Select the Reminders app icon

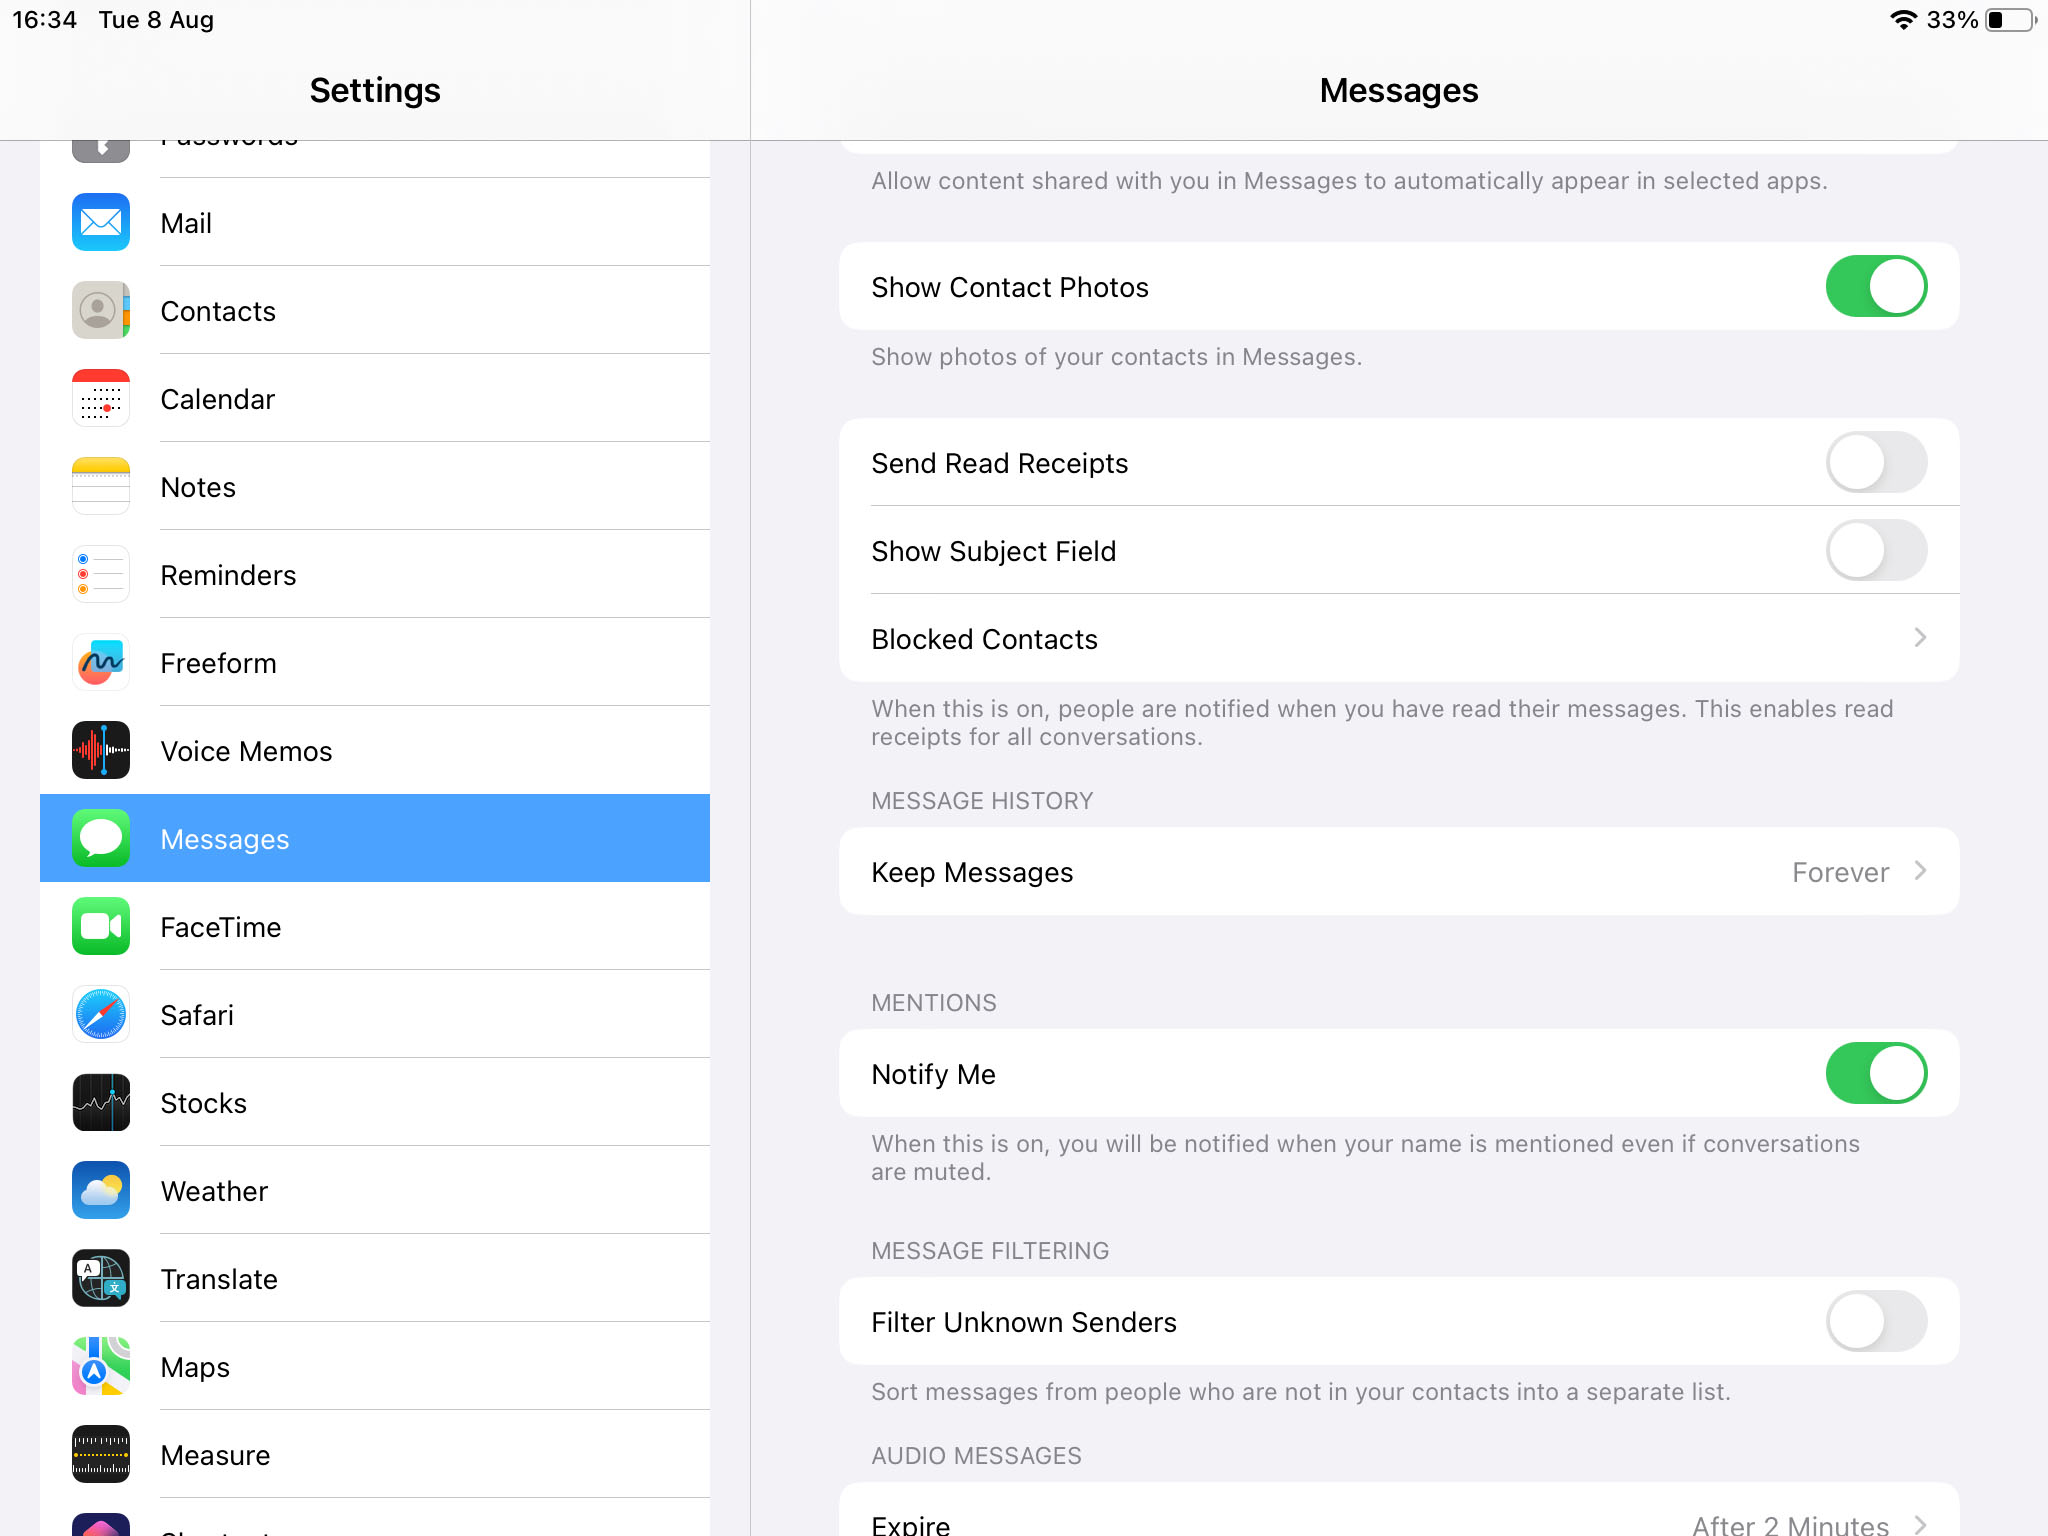100,574
